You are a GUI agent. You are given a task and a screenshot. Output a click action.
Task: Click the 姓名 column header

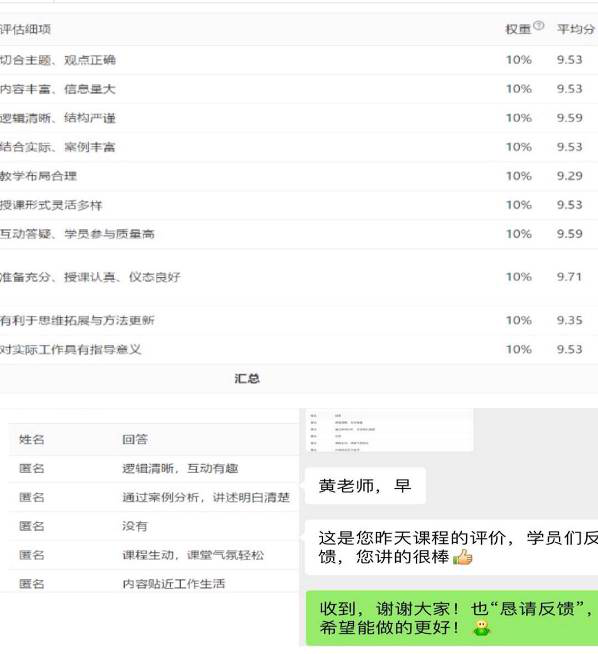32,439
